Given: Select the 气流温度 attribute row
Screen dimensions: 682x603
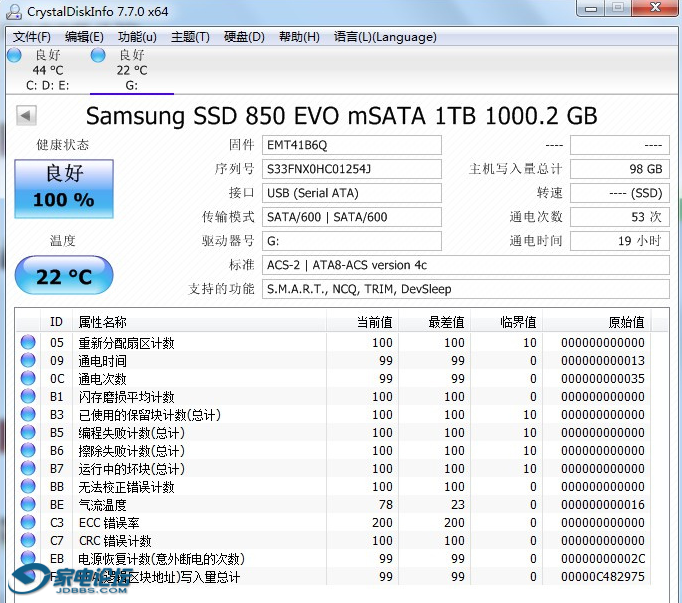Looking at the screenshot, I should coord(334,505).
